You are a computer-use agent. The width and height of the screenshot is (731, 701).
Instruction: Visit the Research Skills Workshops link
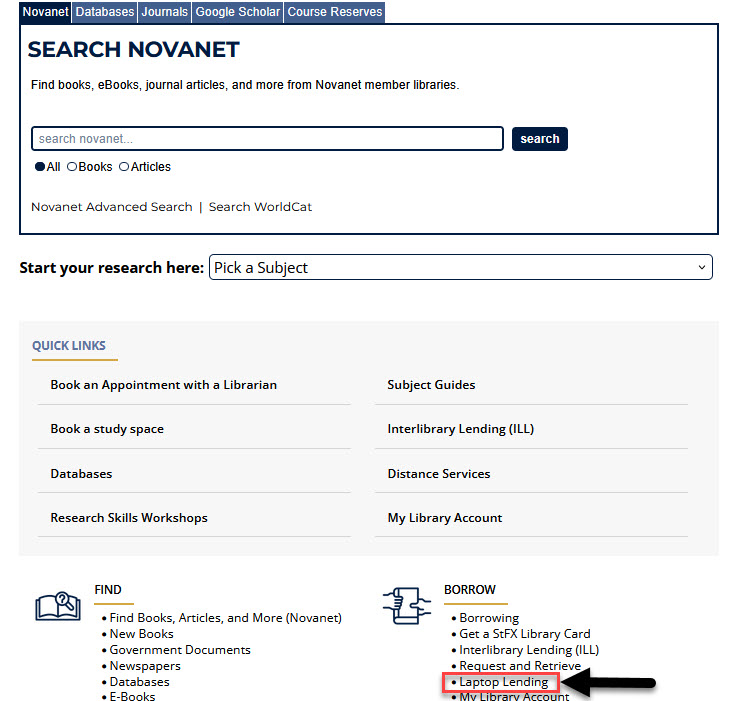(x=129, y=518)
